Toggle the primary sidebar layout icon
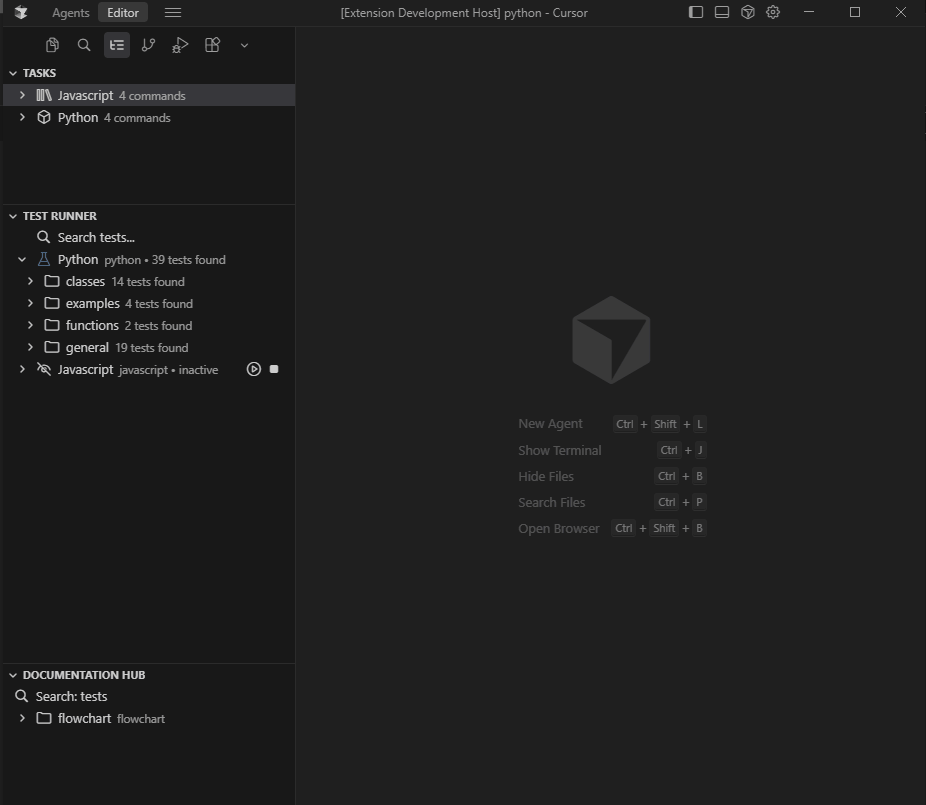The height and width of the screenshot is (805, 926). click(x=696, y=12)
